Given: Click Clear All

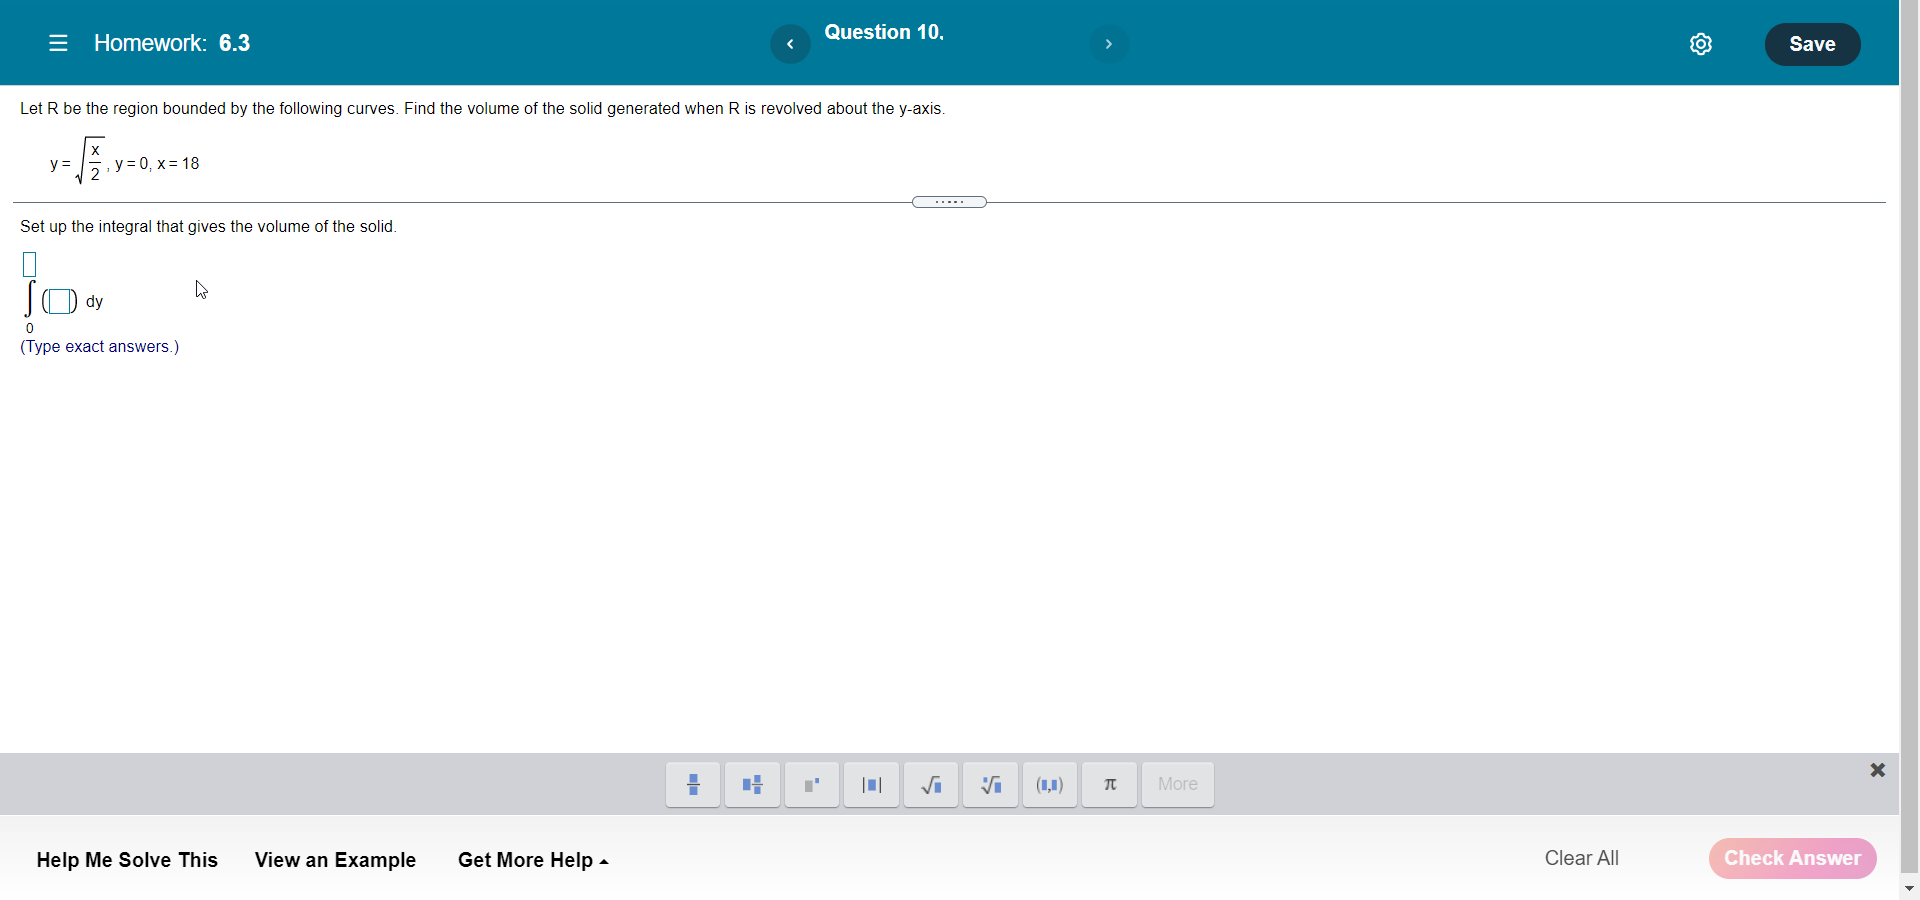Looking at the screenshot, I should 1581,858.
